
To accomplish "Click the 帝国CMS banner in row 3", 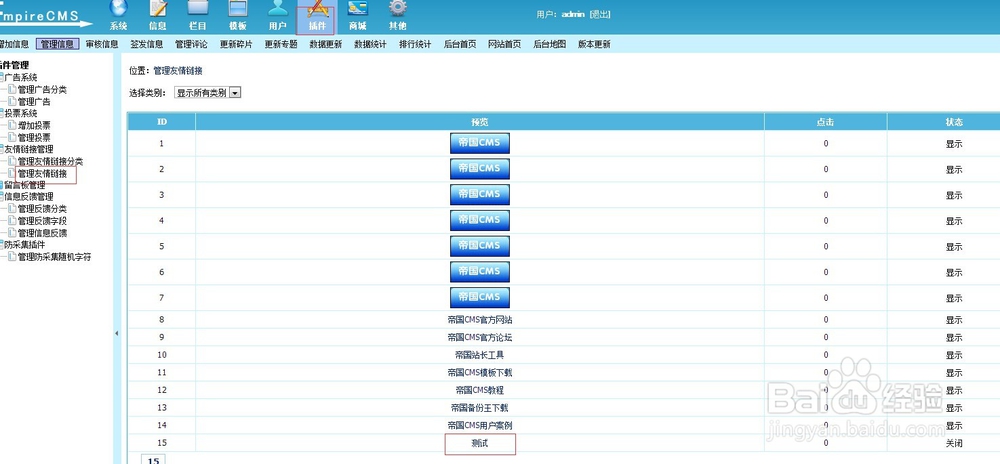I will coord(480,194).
